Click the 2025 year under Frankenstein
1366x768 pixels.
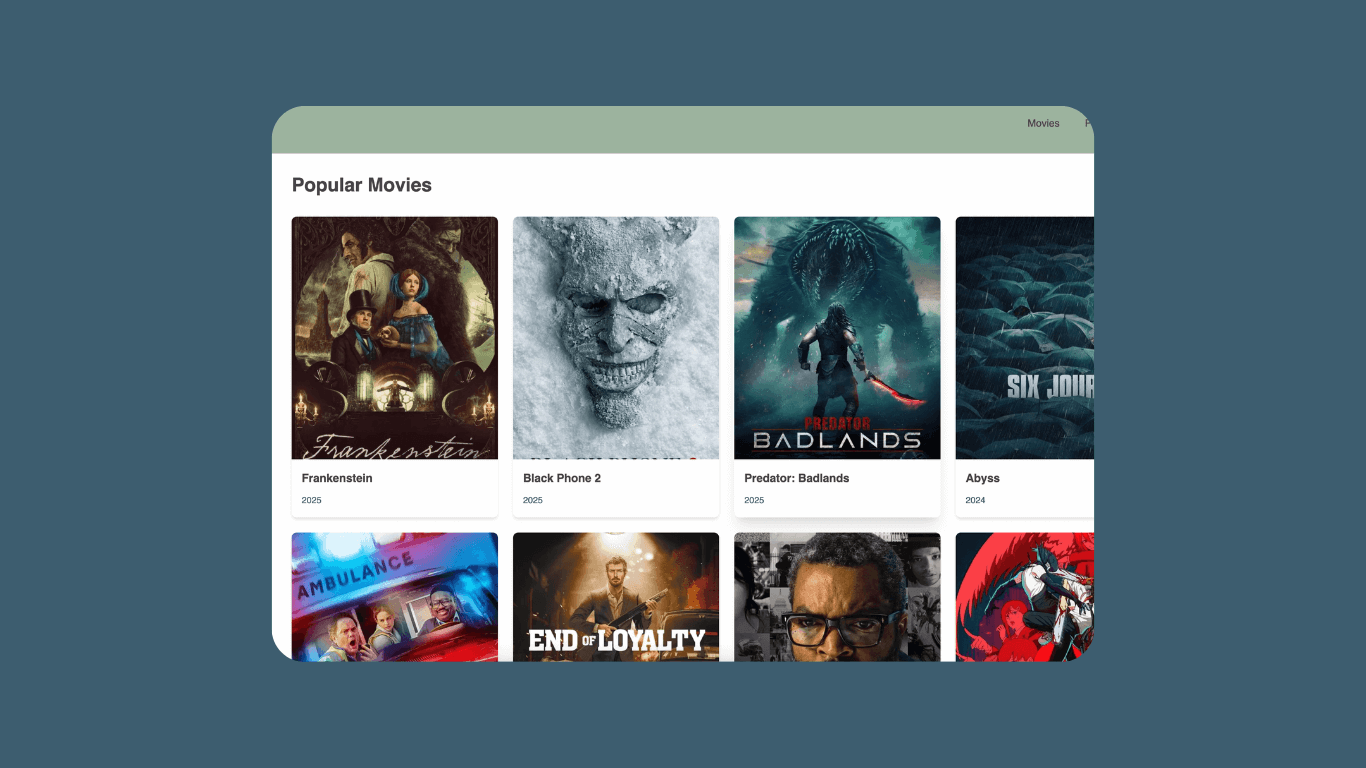312,500
